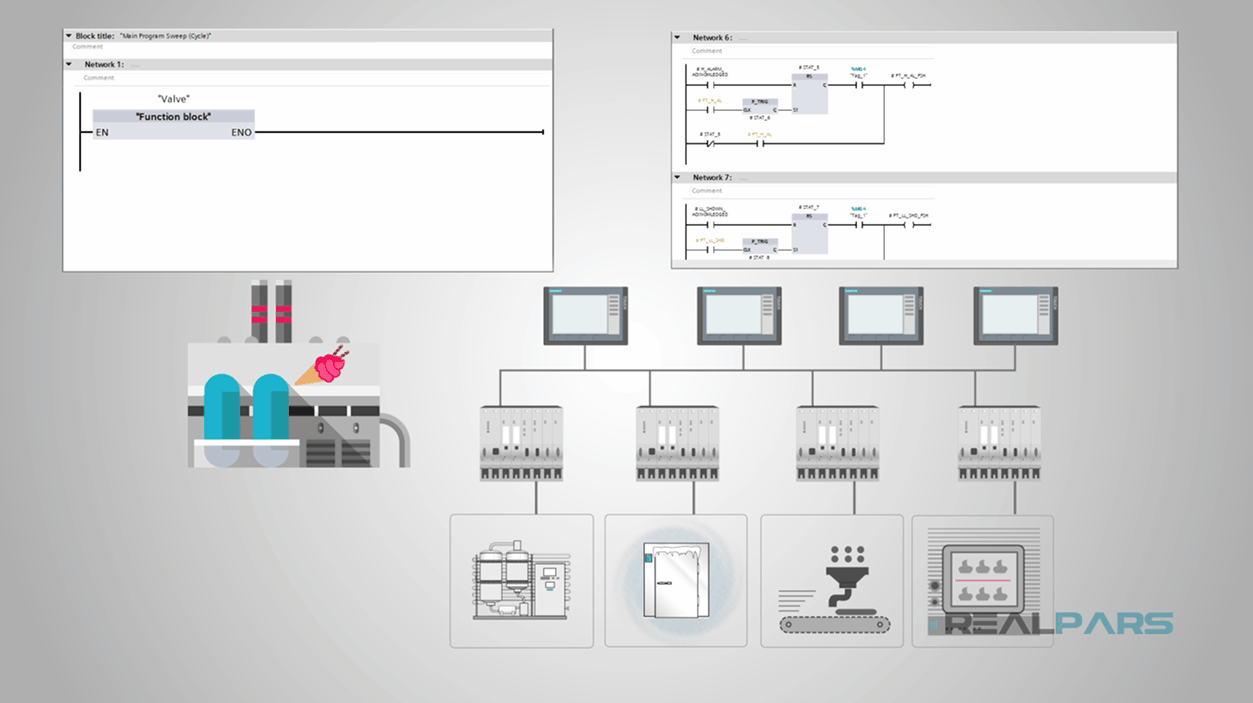Click the second PLC I/O rack
The width and height of the screenshot is (1253, 703).
tap(676, 440)
